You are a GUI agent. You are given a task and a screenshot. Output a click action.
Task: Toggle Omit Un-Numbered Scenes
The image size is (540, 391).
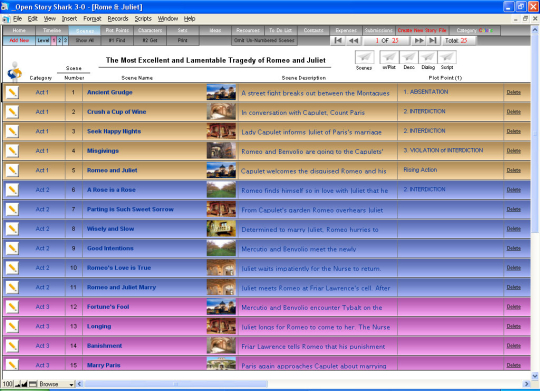(264, 41)
